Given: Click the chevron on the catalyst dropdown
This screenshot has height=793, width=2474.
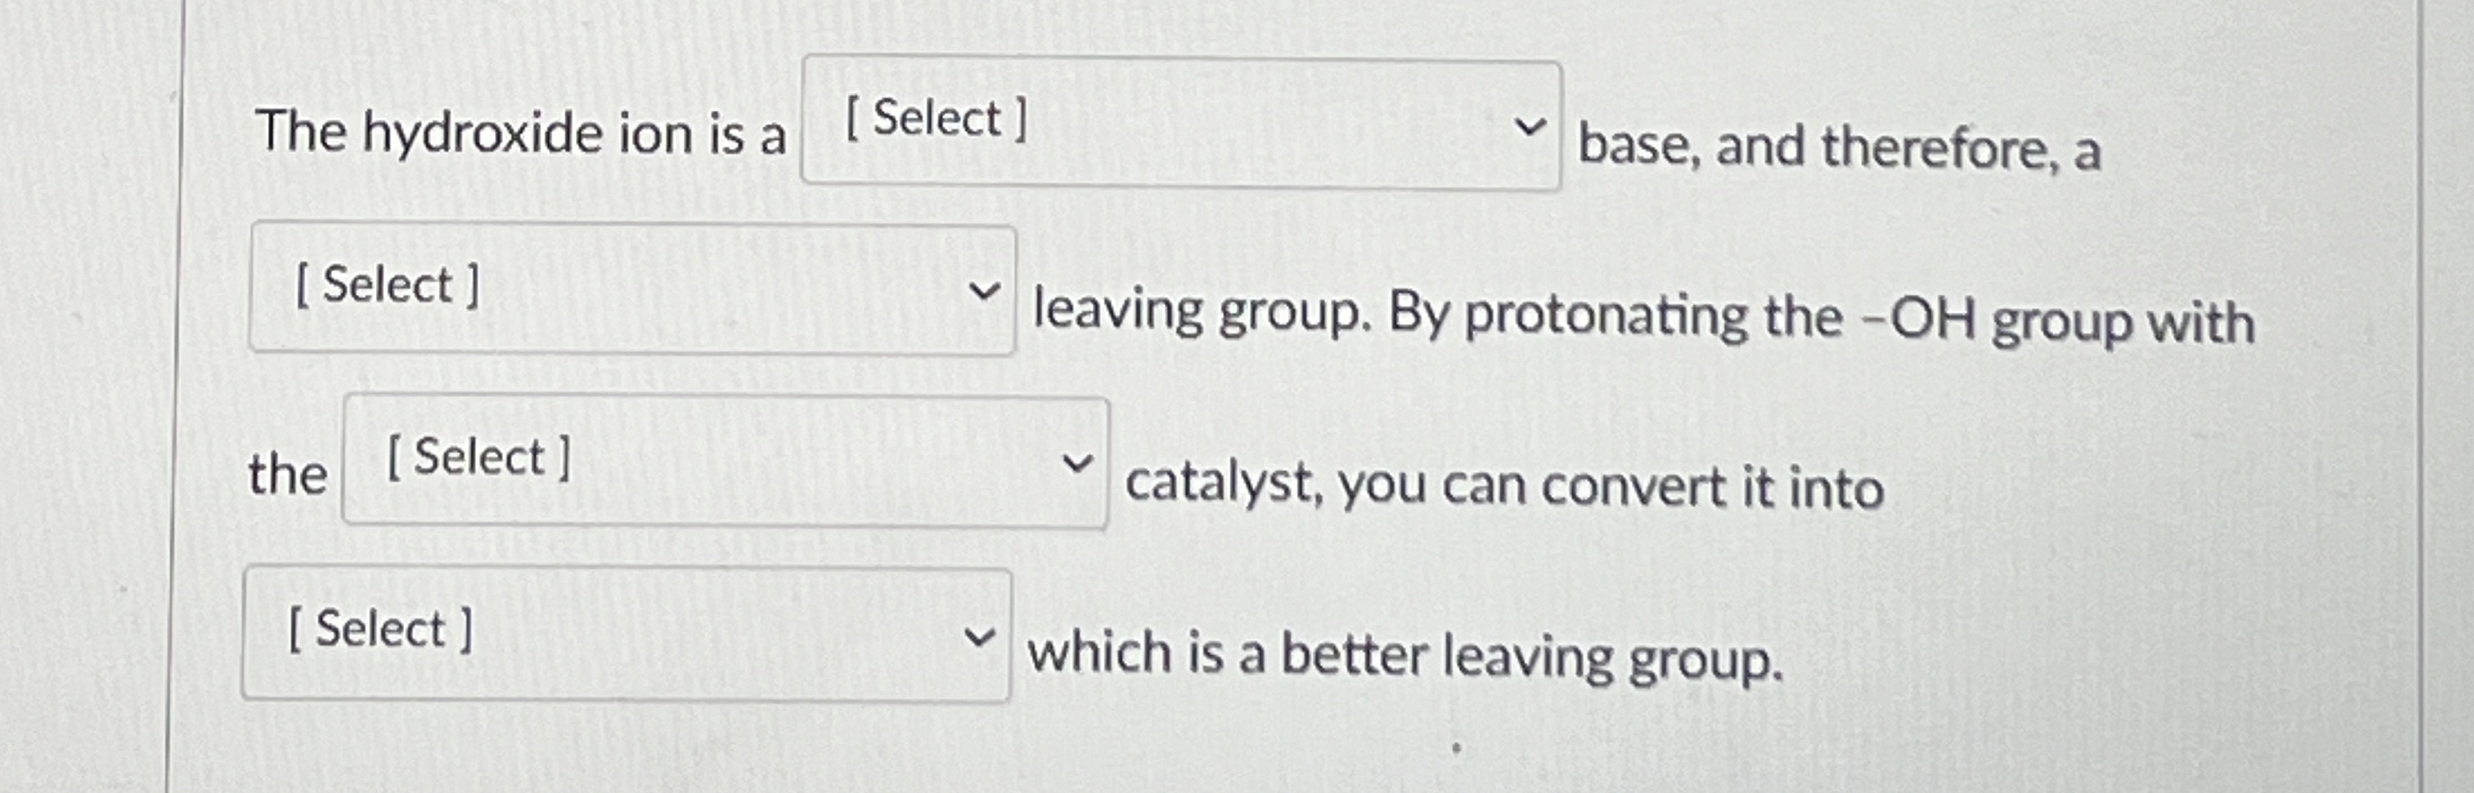Looking at the screenshot, I should point(1079,463).
